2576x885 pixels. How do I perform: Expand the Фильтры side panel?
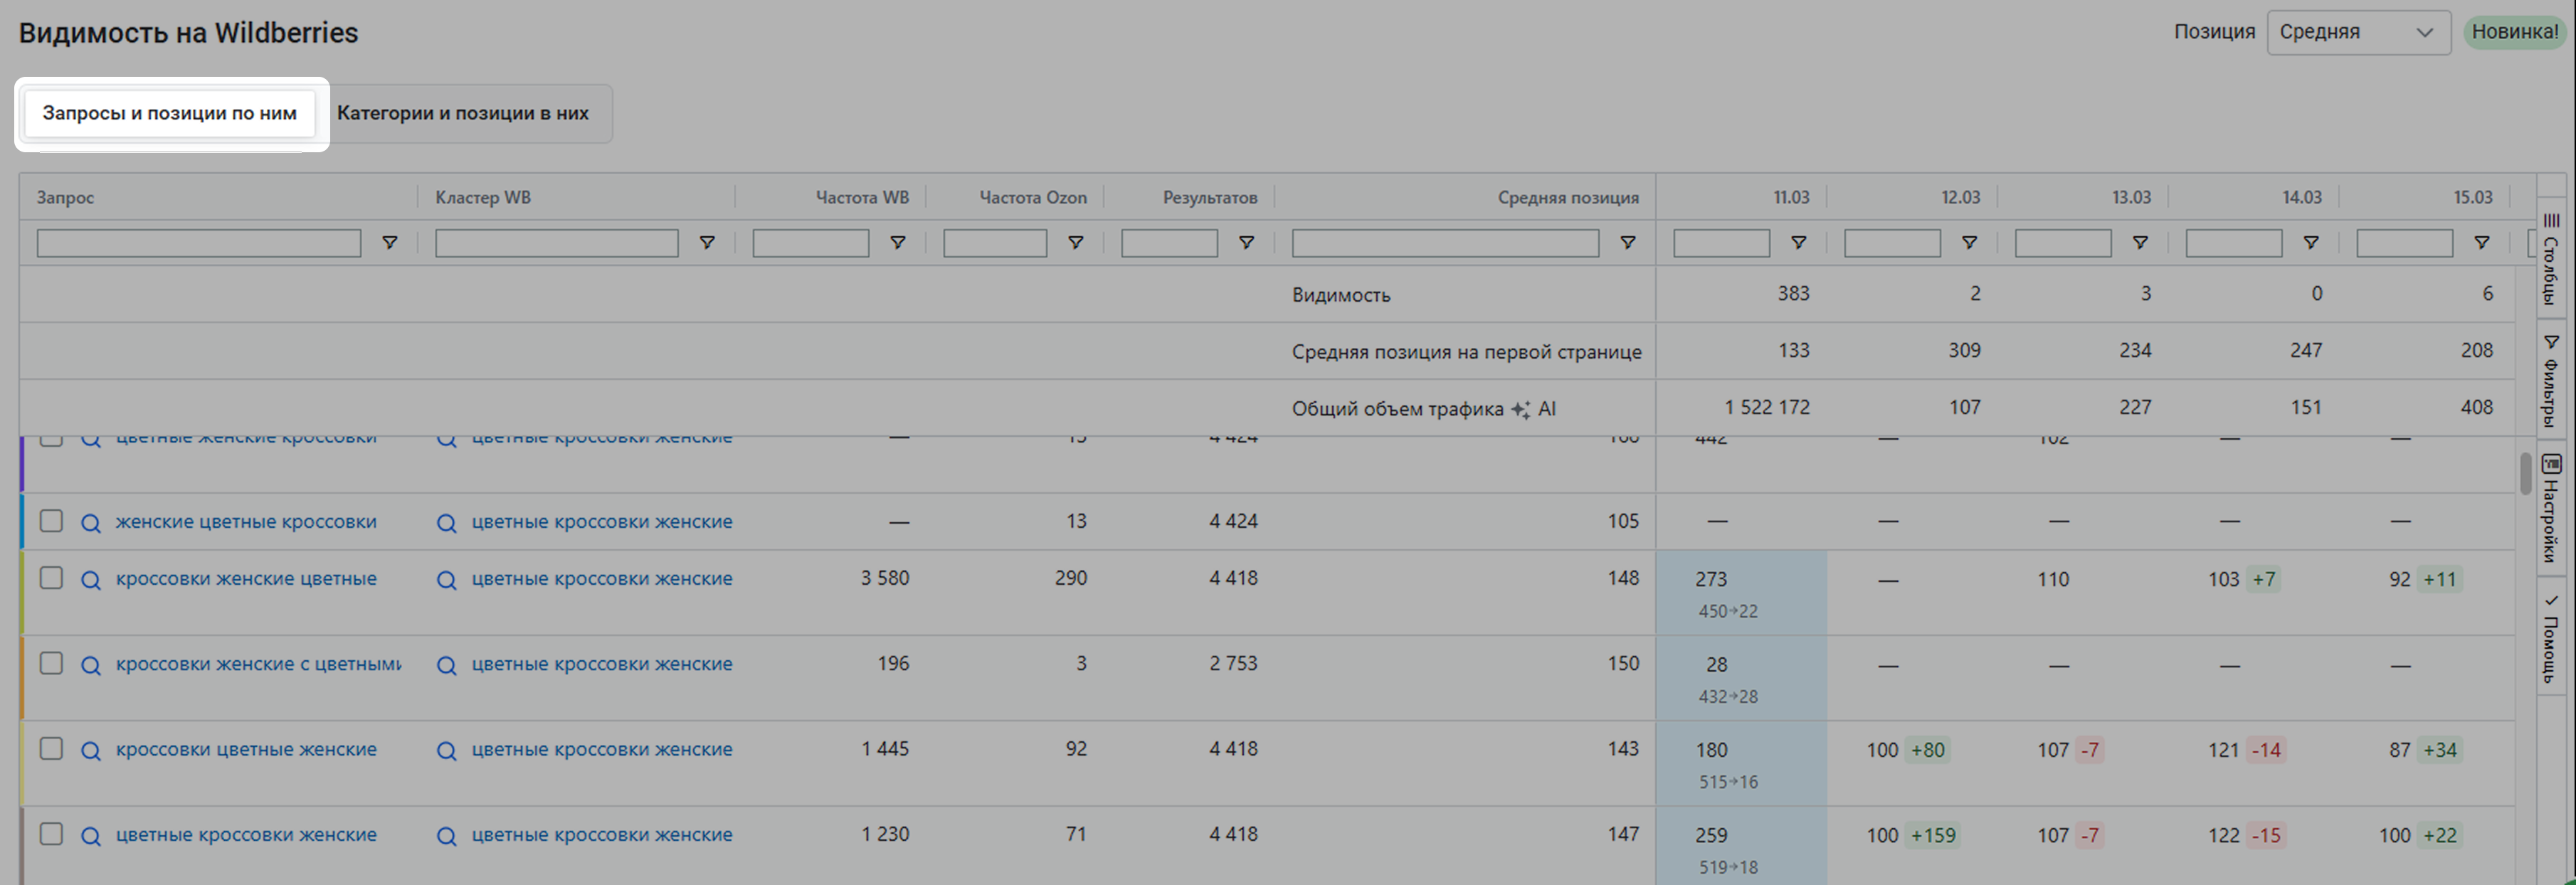[2552, 381]
